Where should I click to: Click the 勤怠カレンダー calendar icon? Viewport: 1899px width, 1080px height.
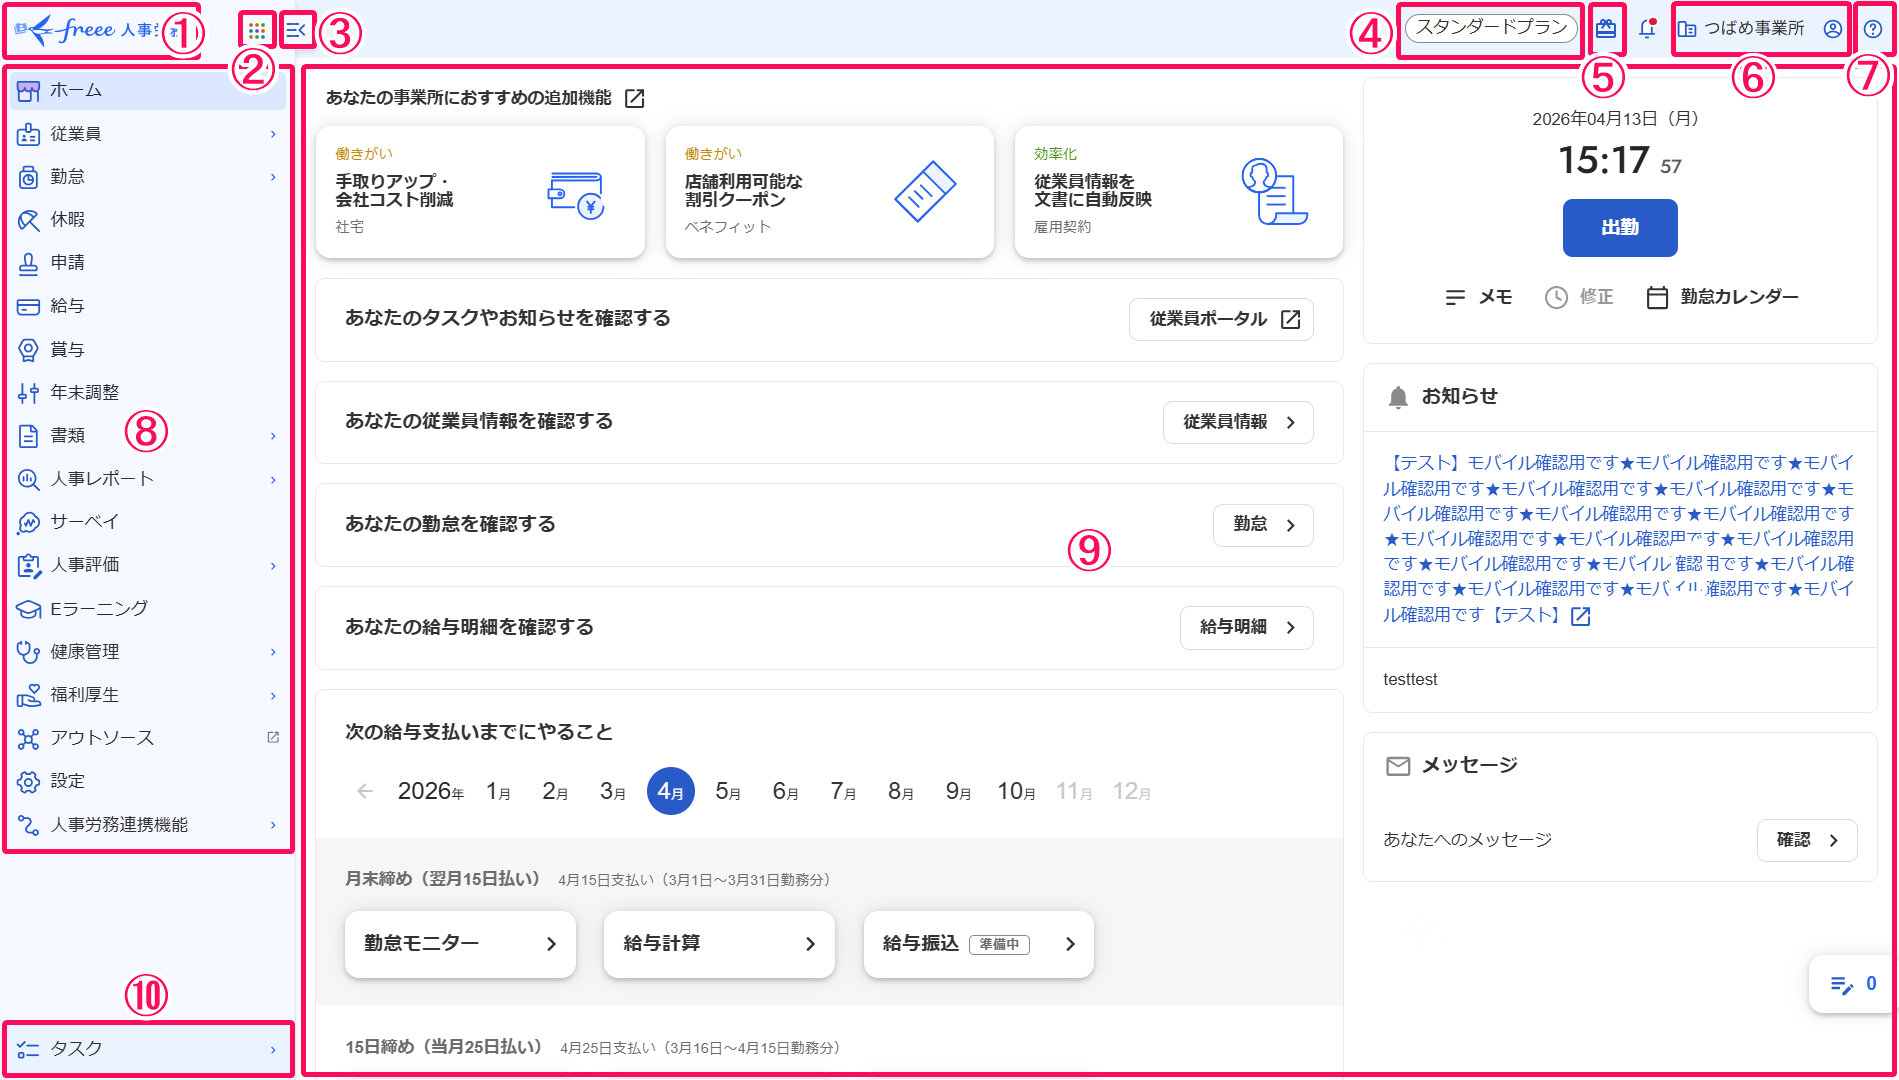point(1657,297)
